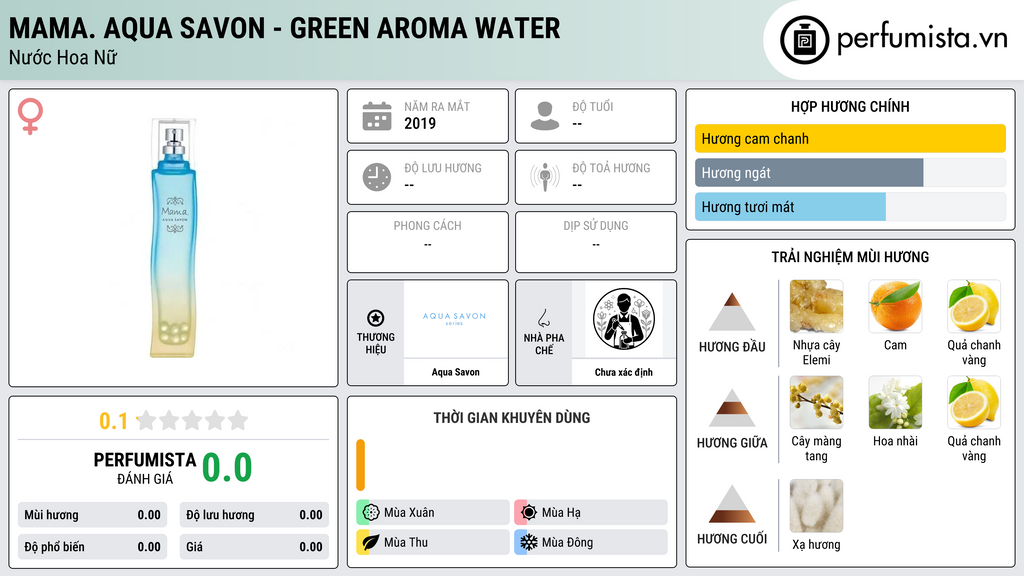The image size is (1024, 576).
Task: Click the Xạ hương musk note image
Action: [x=816, y=506]
